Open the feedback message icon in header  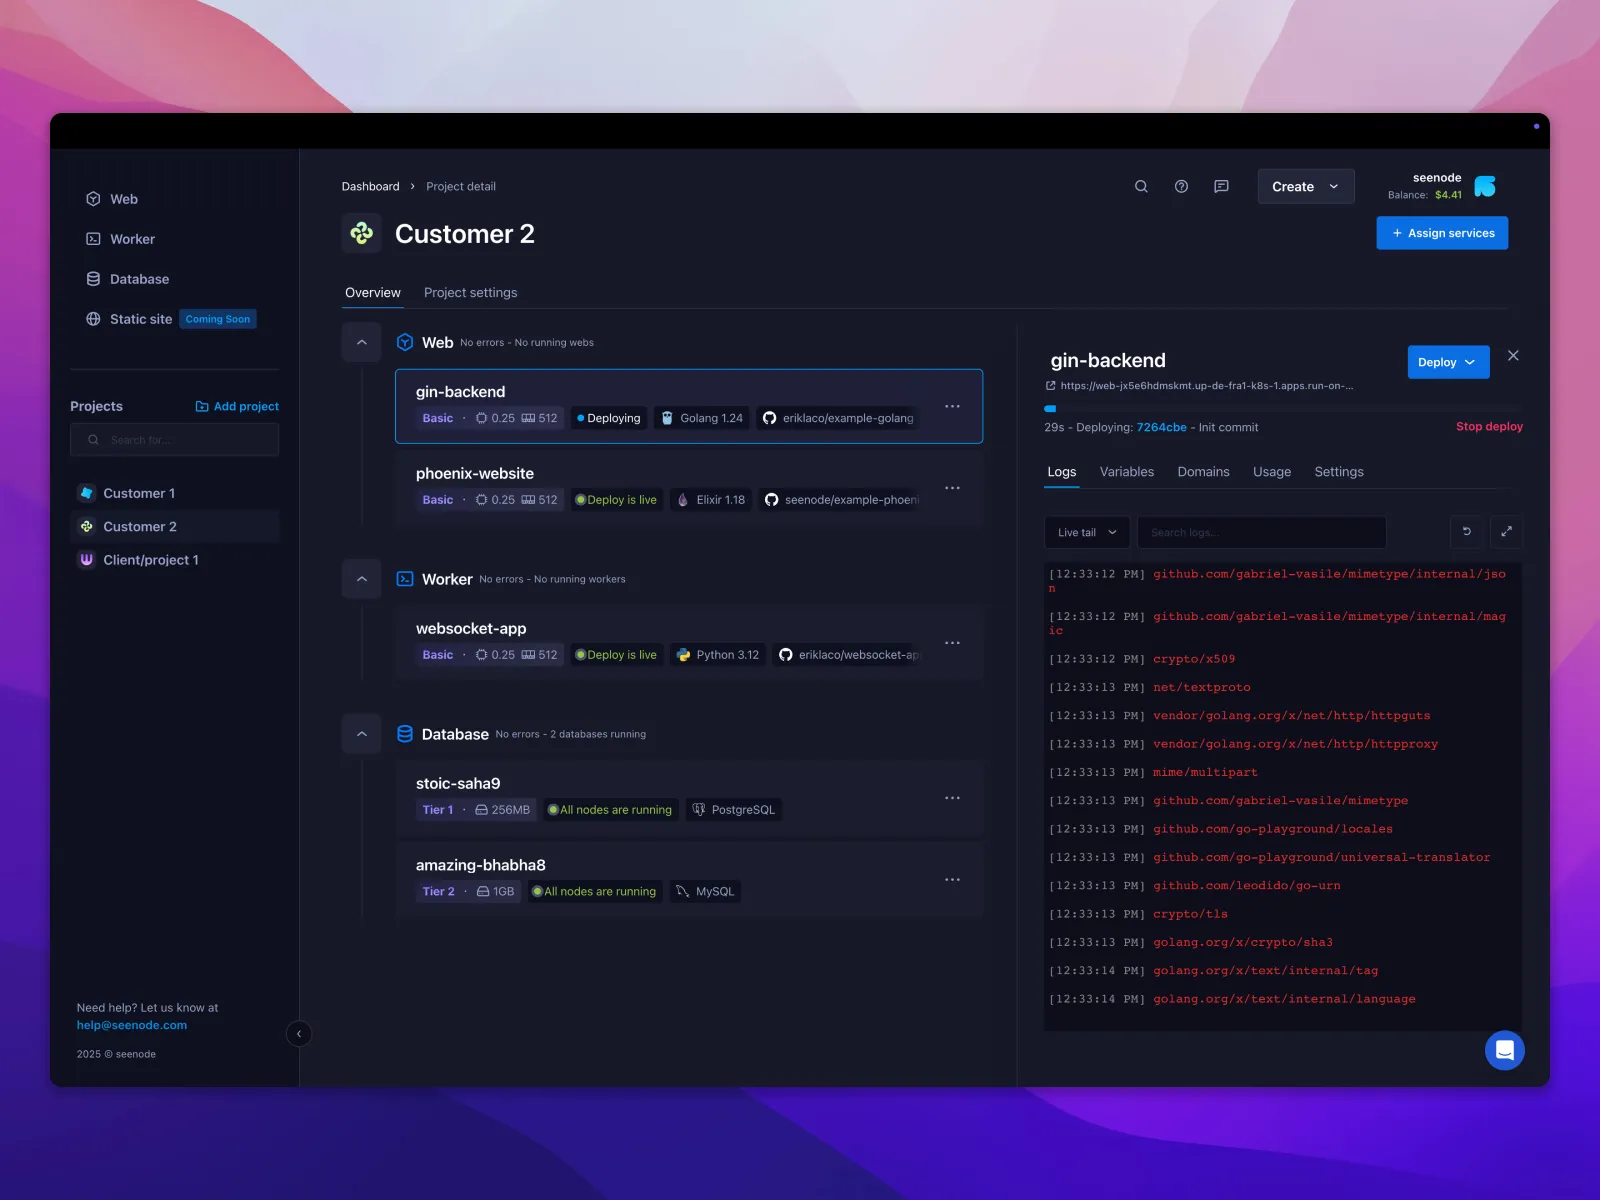click(1221, 187)
